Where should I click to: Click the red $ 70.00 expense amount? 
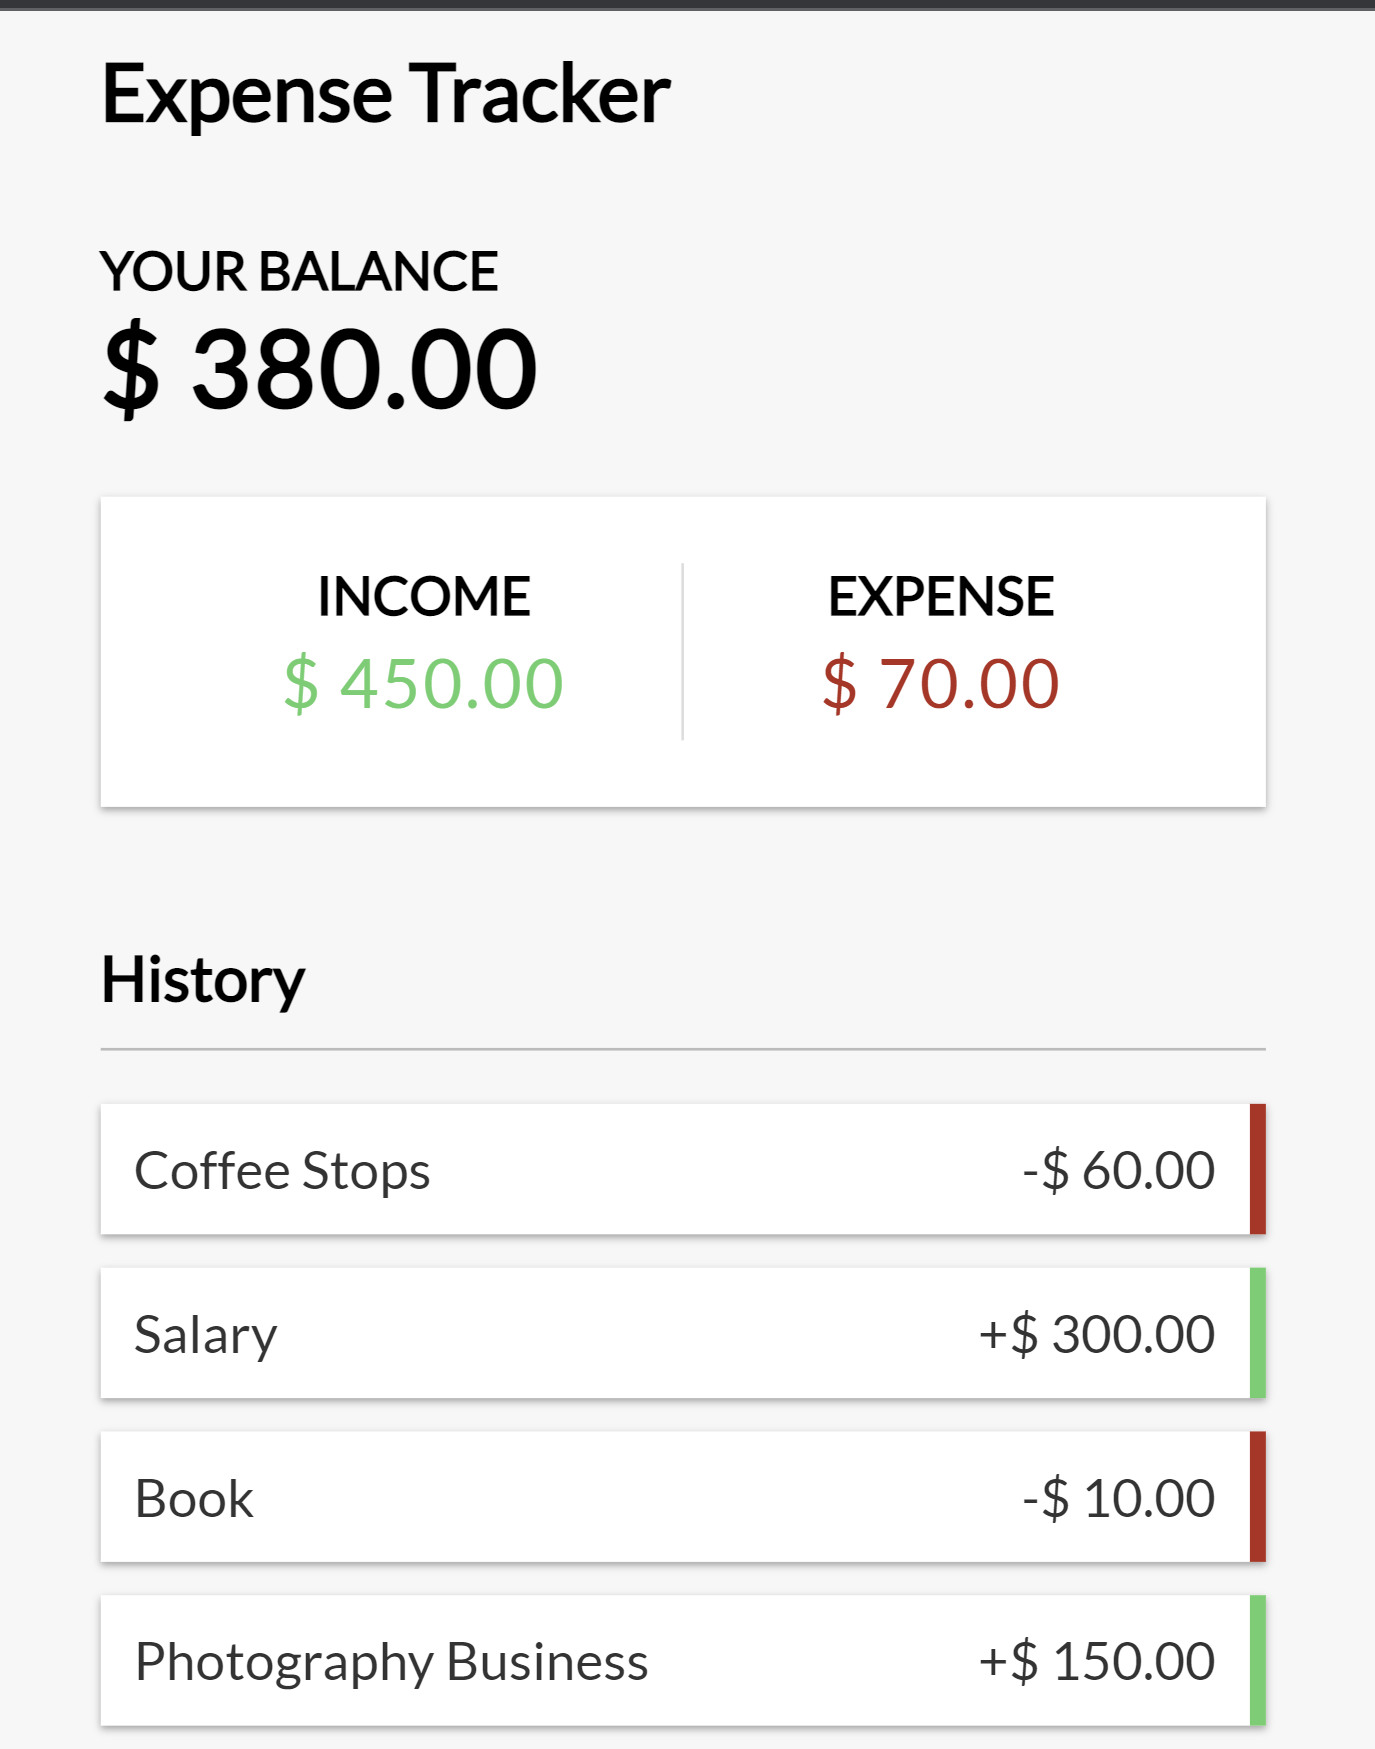coord(941,684)
